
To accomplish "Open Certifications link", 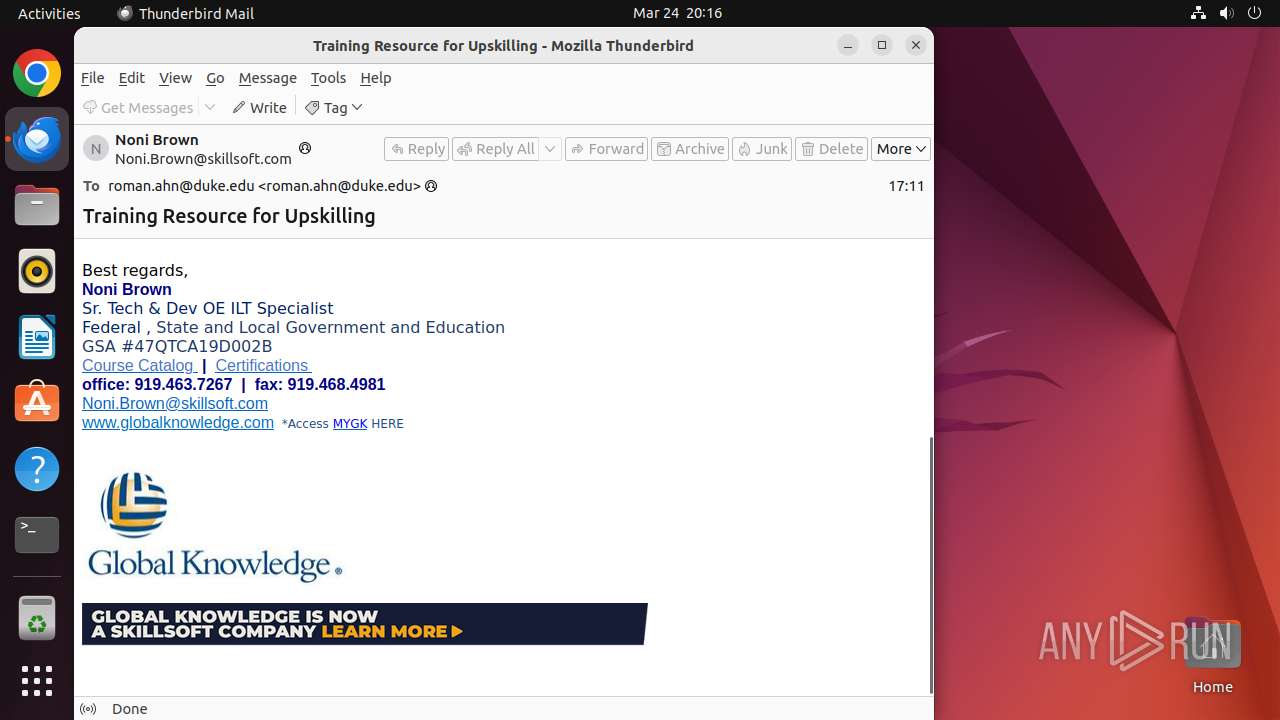I will pos(263,366).
